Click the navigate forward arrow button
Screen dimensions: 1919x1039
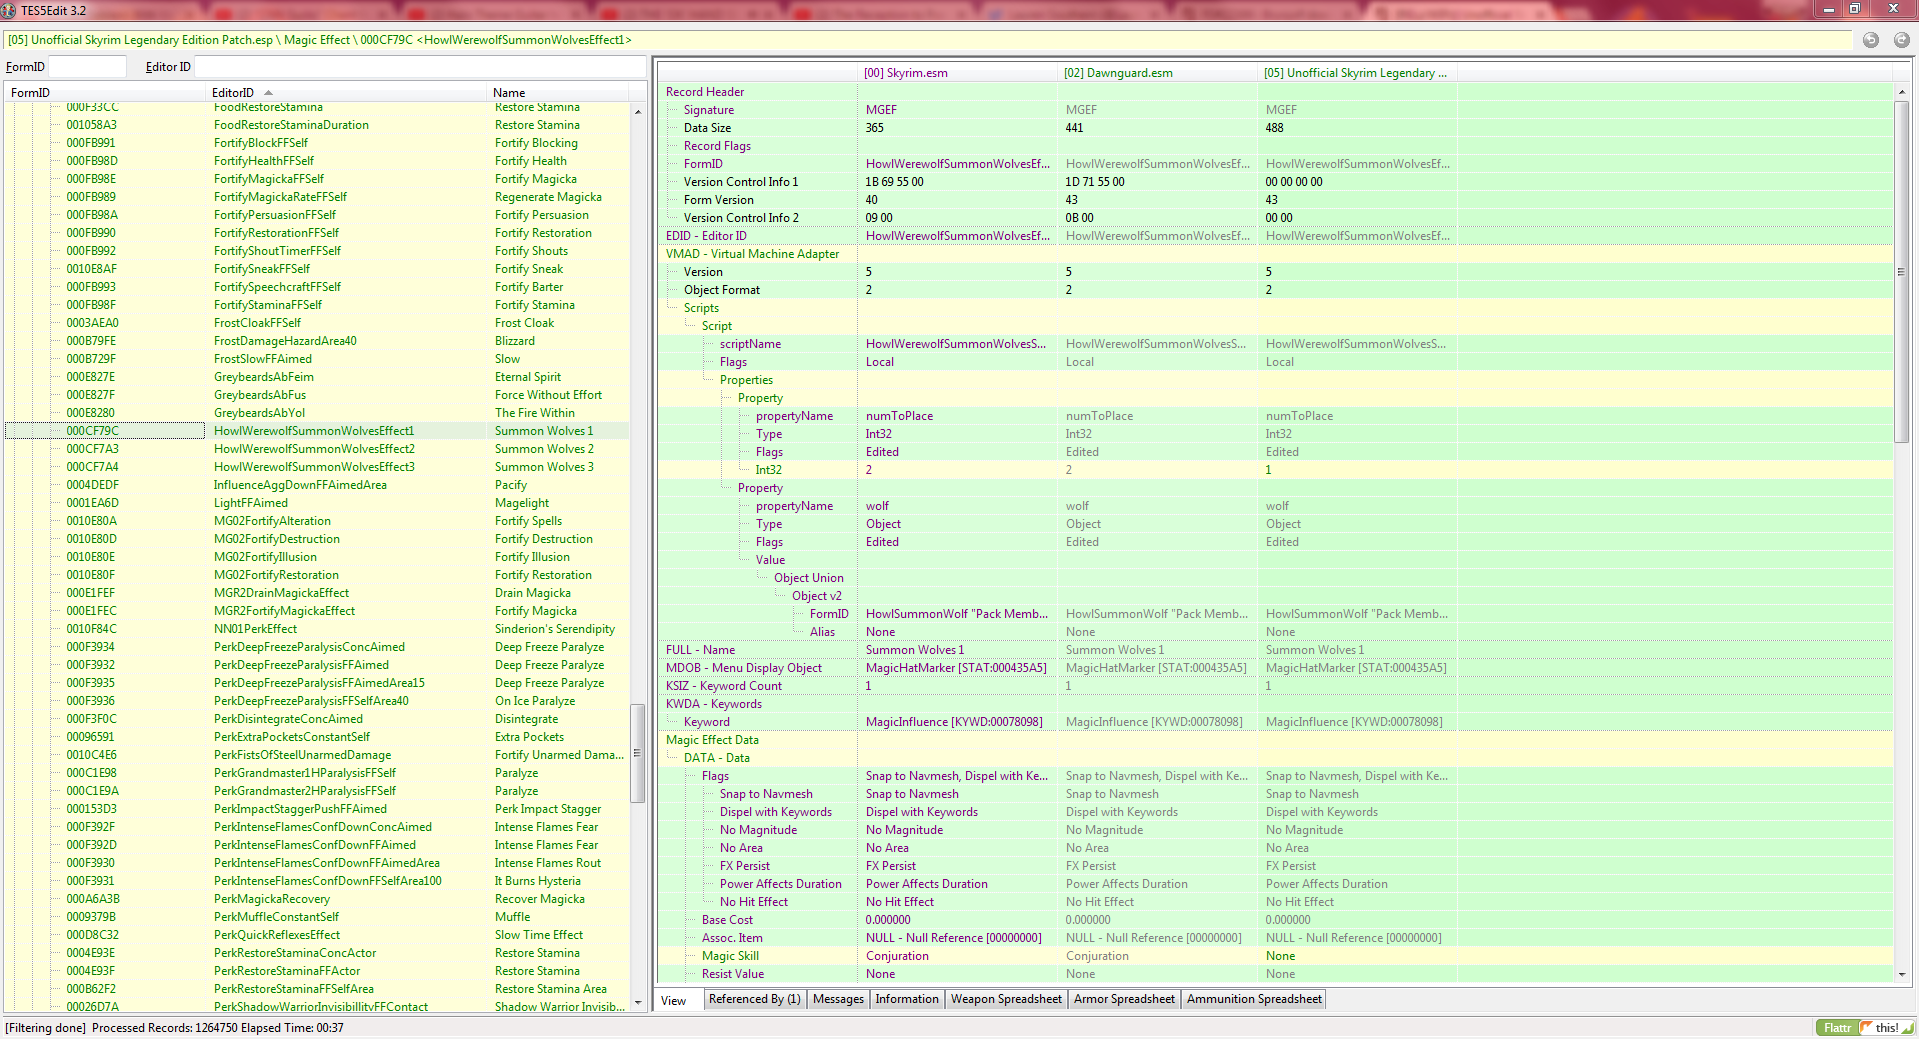pos(1901,40)
